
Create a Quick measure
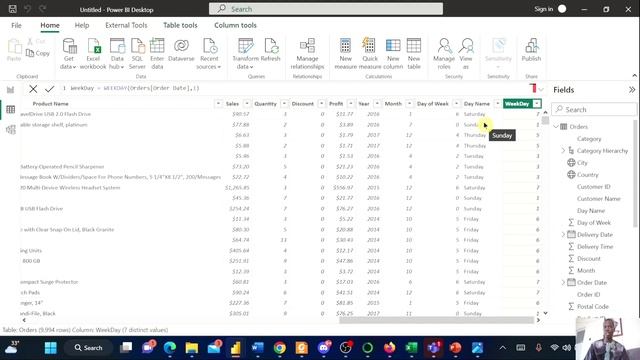tap(370, 54)
